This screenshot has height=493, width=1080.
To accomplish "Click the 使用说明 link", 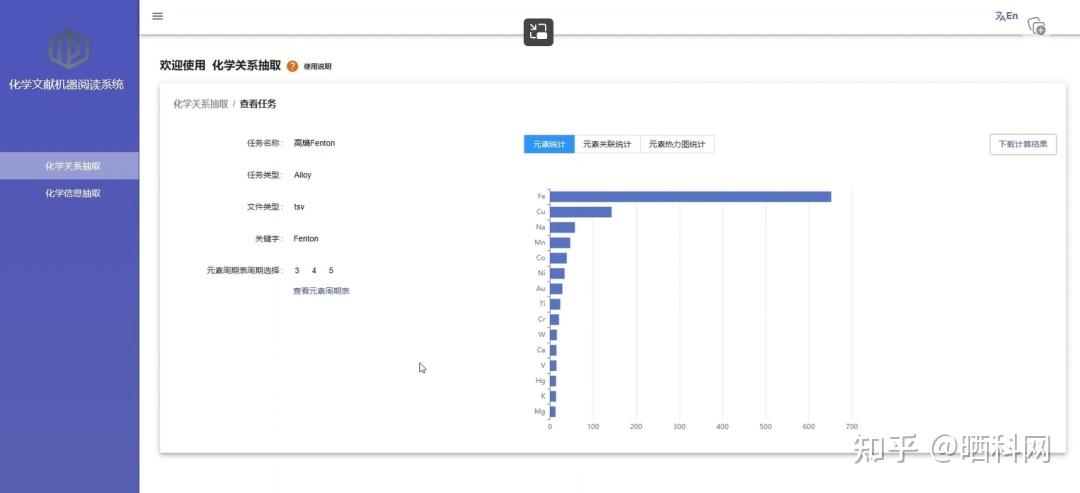I will tap(317, 67).
